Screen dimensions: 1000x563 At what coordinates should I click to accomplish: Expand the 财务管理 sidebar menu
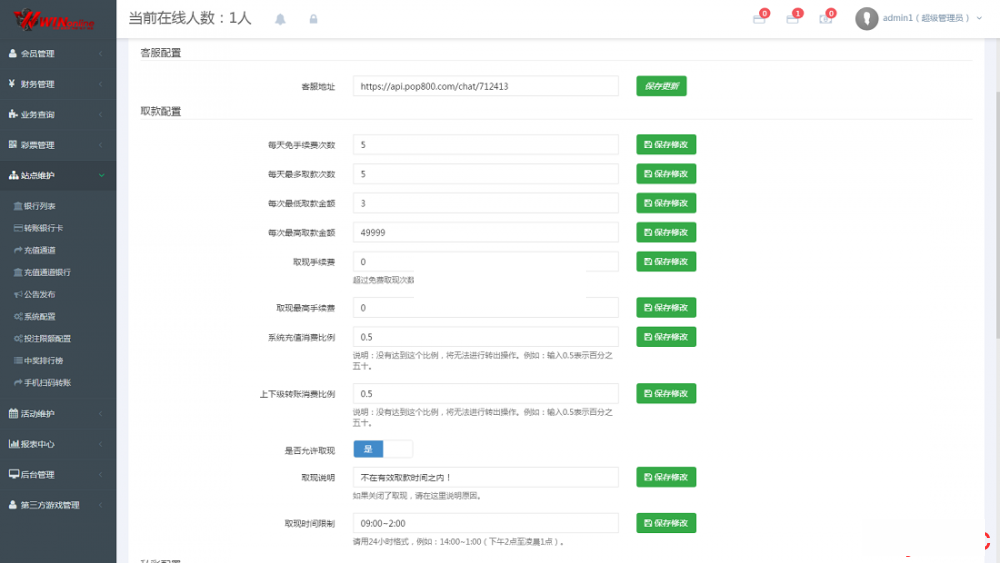coord(58,84)
